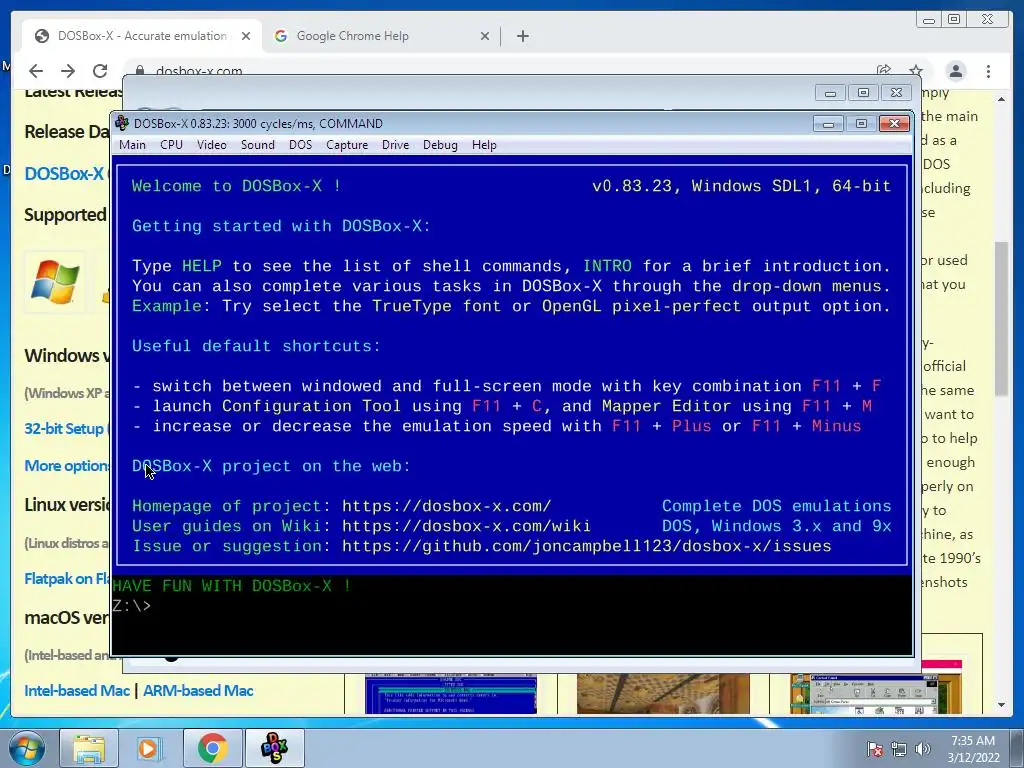This screenshot has width=1024, height=768.
Task: Click the blue DOS screenshot thumbnail
Action: tap(451, 694)
